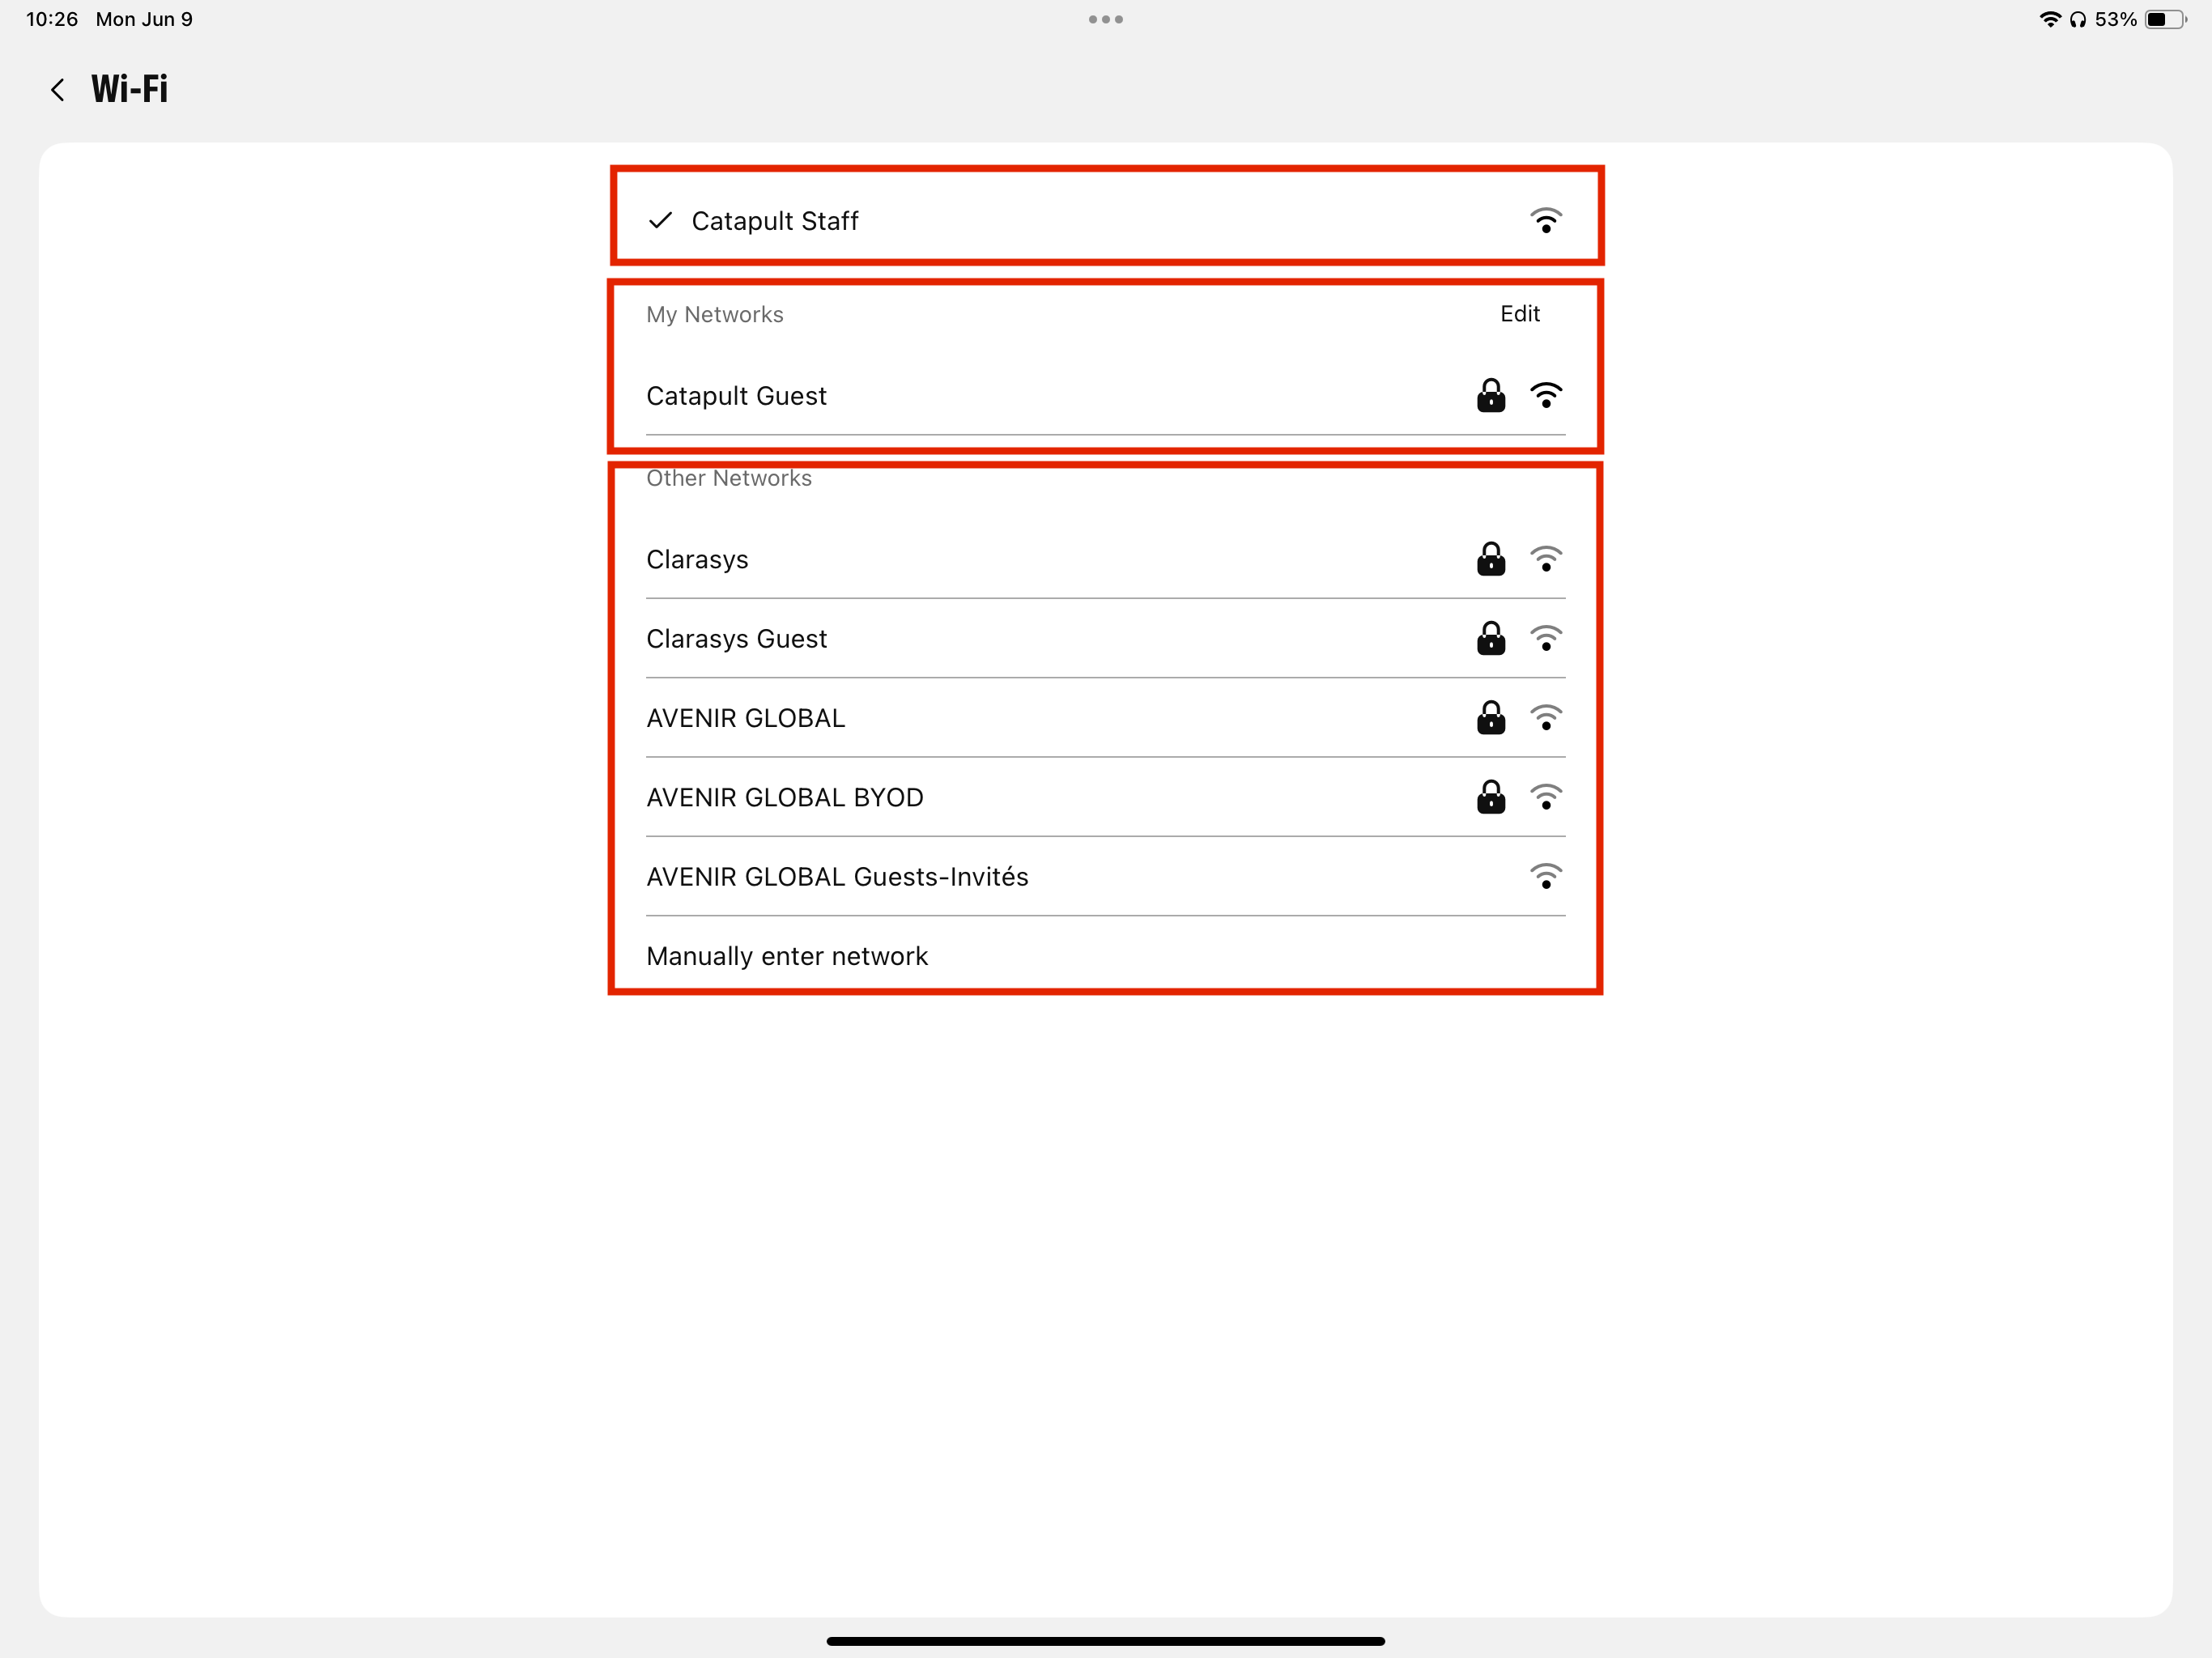Tap the headphones icon in status bar
This screenshot has height=1658, width=2212.
[2078, 19]
